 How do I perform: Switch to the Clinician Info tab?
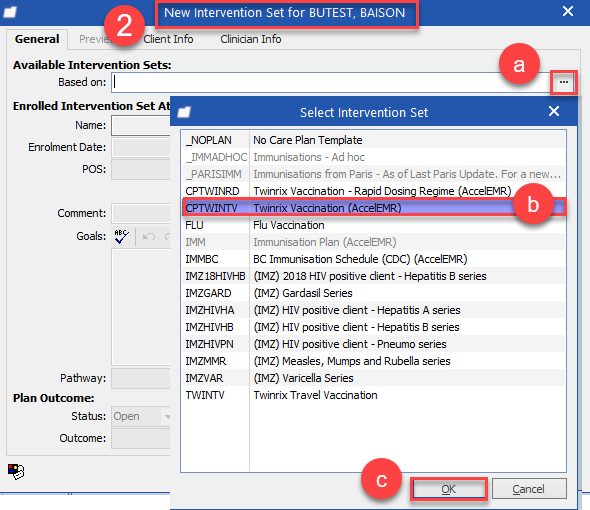[x=251, y=39]
